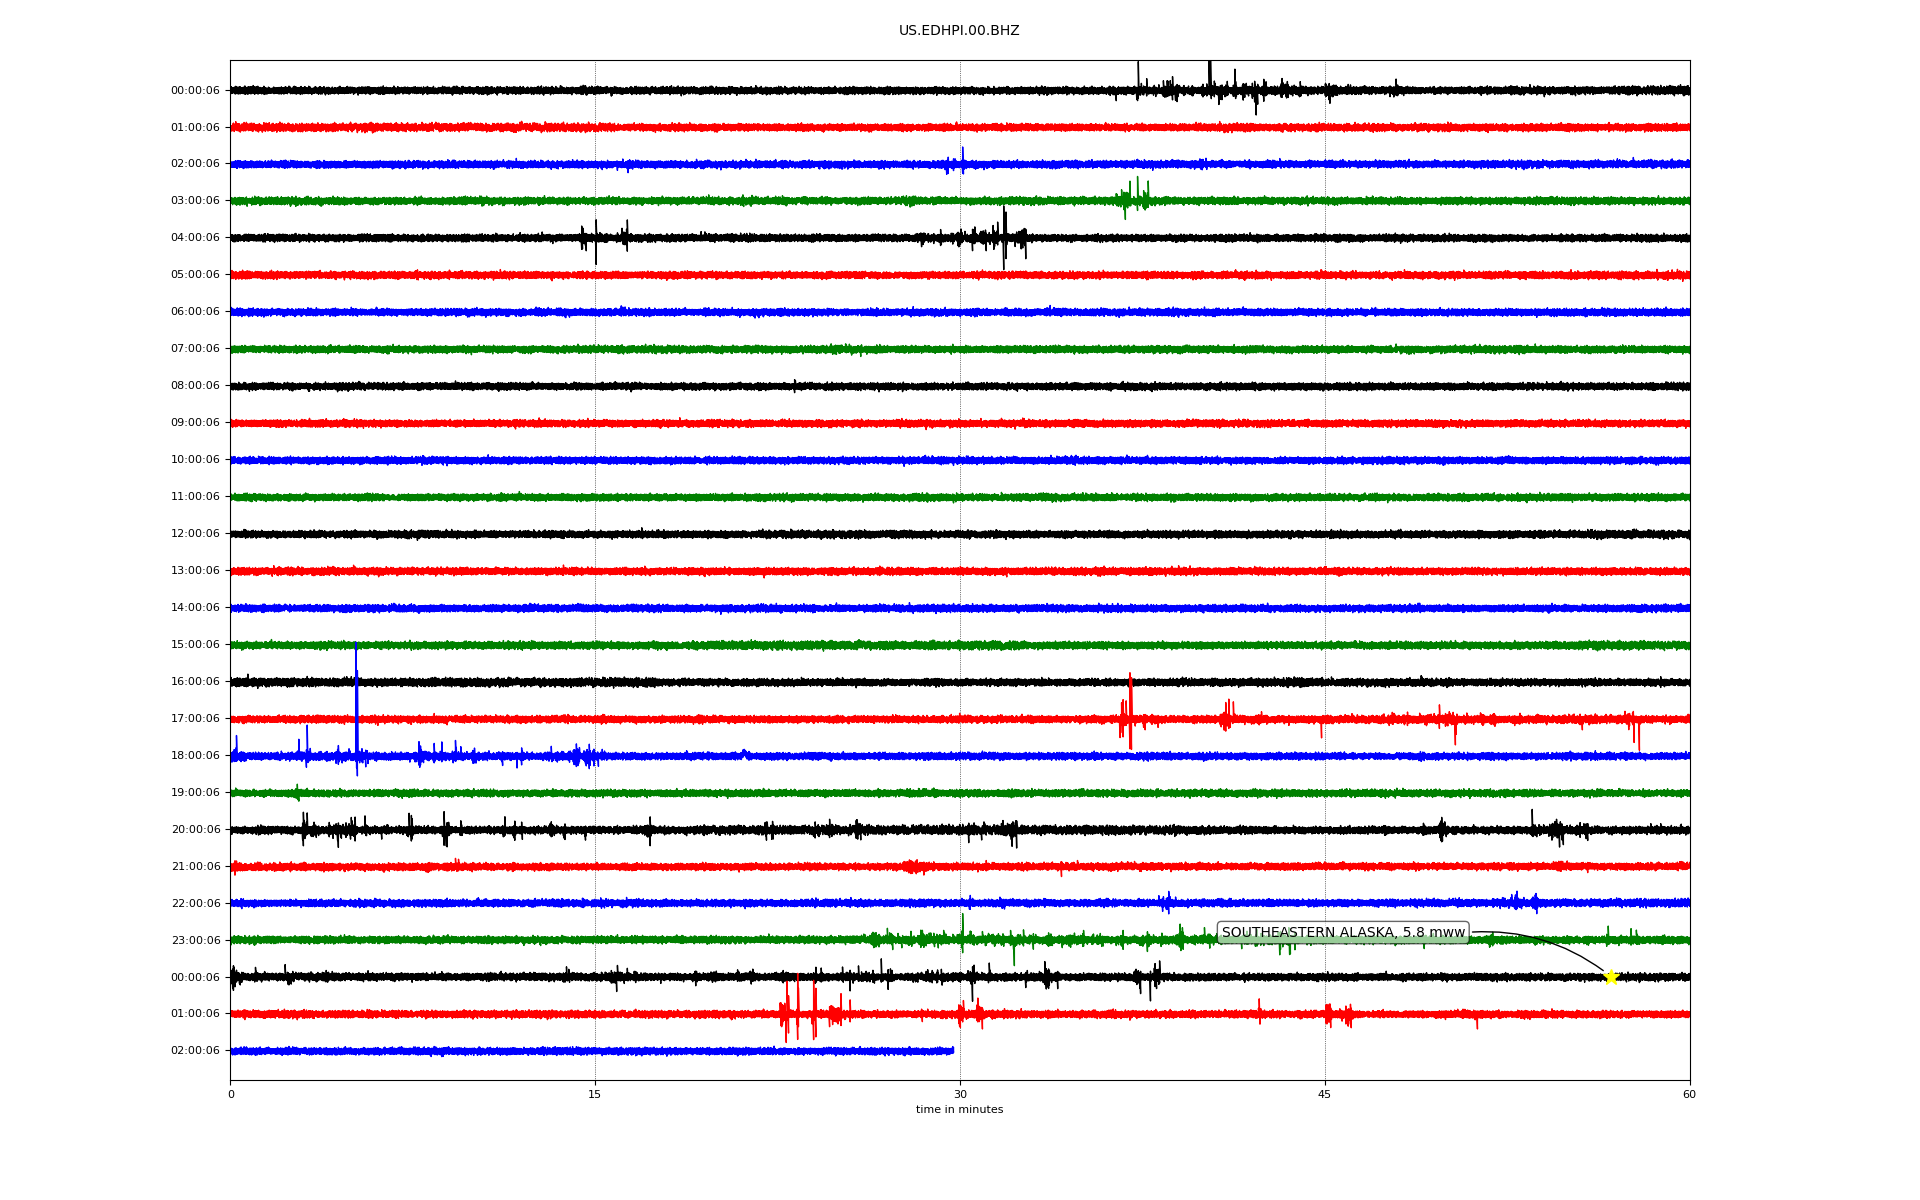Click the 60 minute x-axis tick label
Viewport: 1920px width, 1200px height.
click(x=1689, y=1094)
